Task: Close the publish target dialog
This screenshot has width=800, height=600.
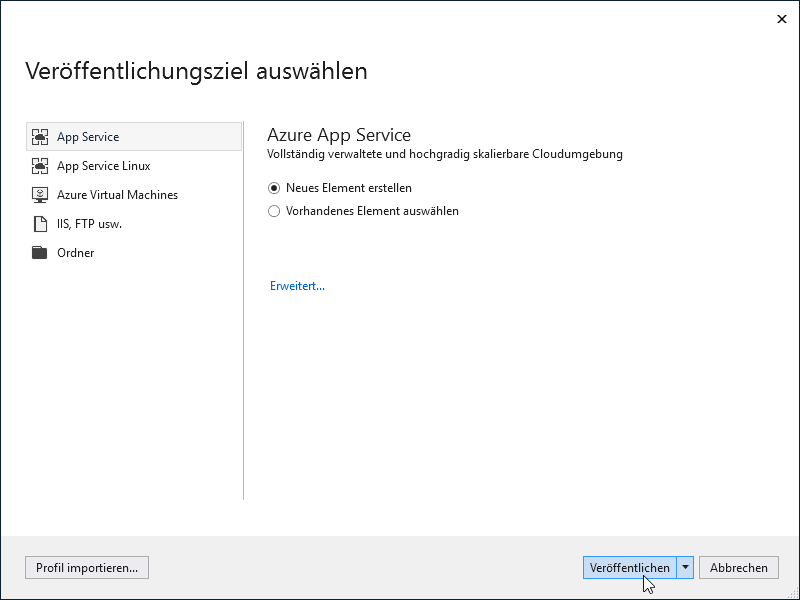Action: coord(783,18)
